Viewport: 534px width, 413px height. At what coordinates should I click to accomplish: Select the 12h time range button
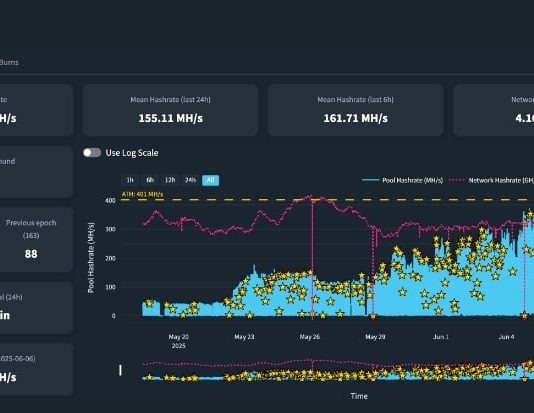click(x=170, y=180)
